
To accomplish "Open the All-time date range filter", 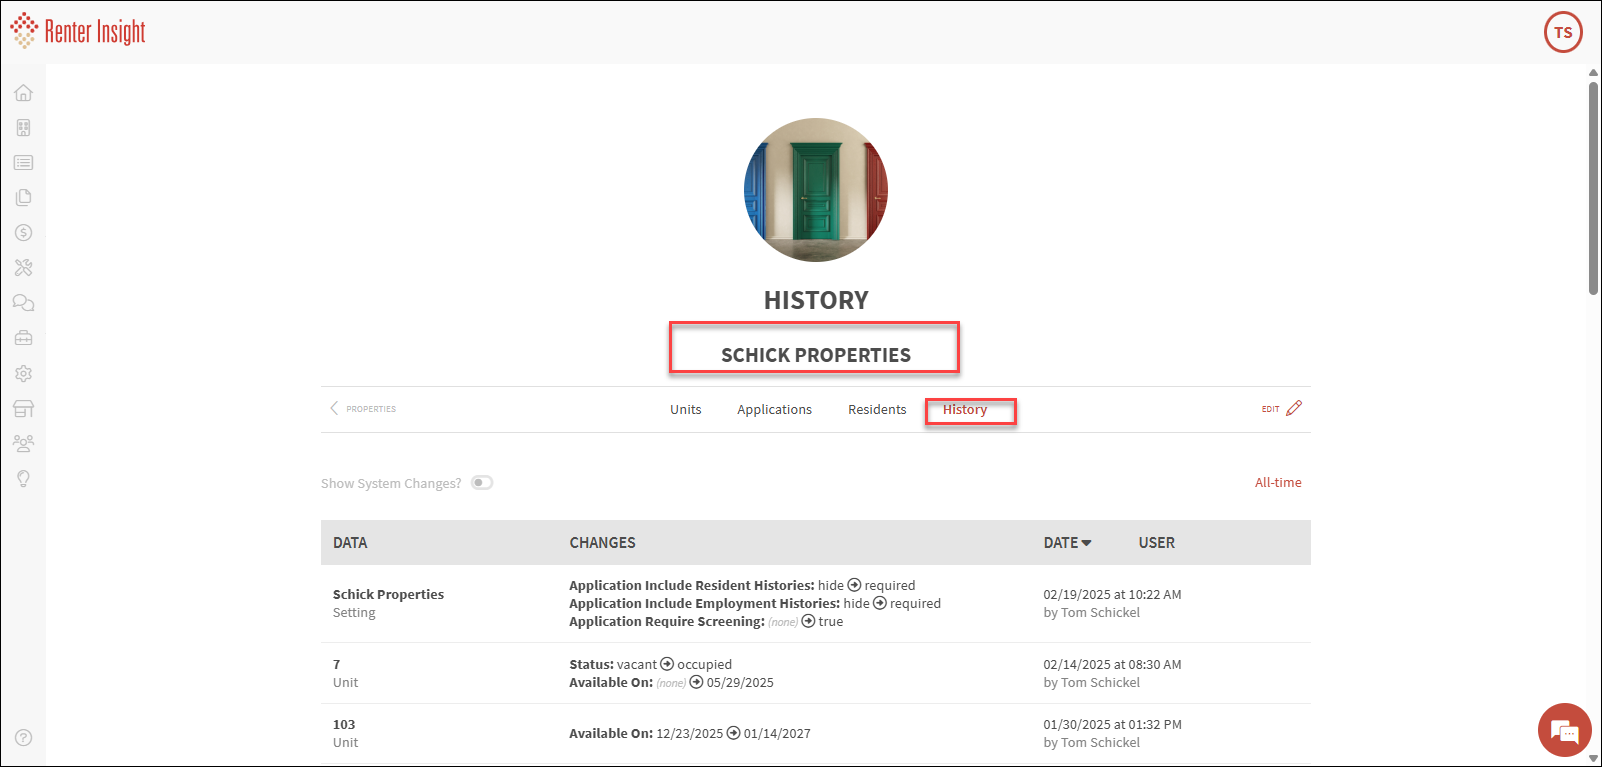I will [x=1278, y=482].
